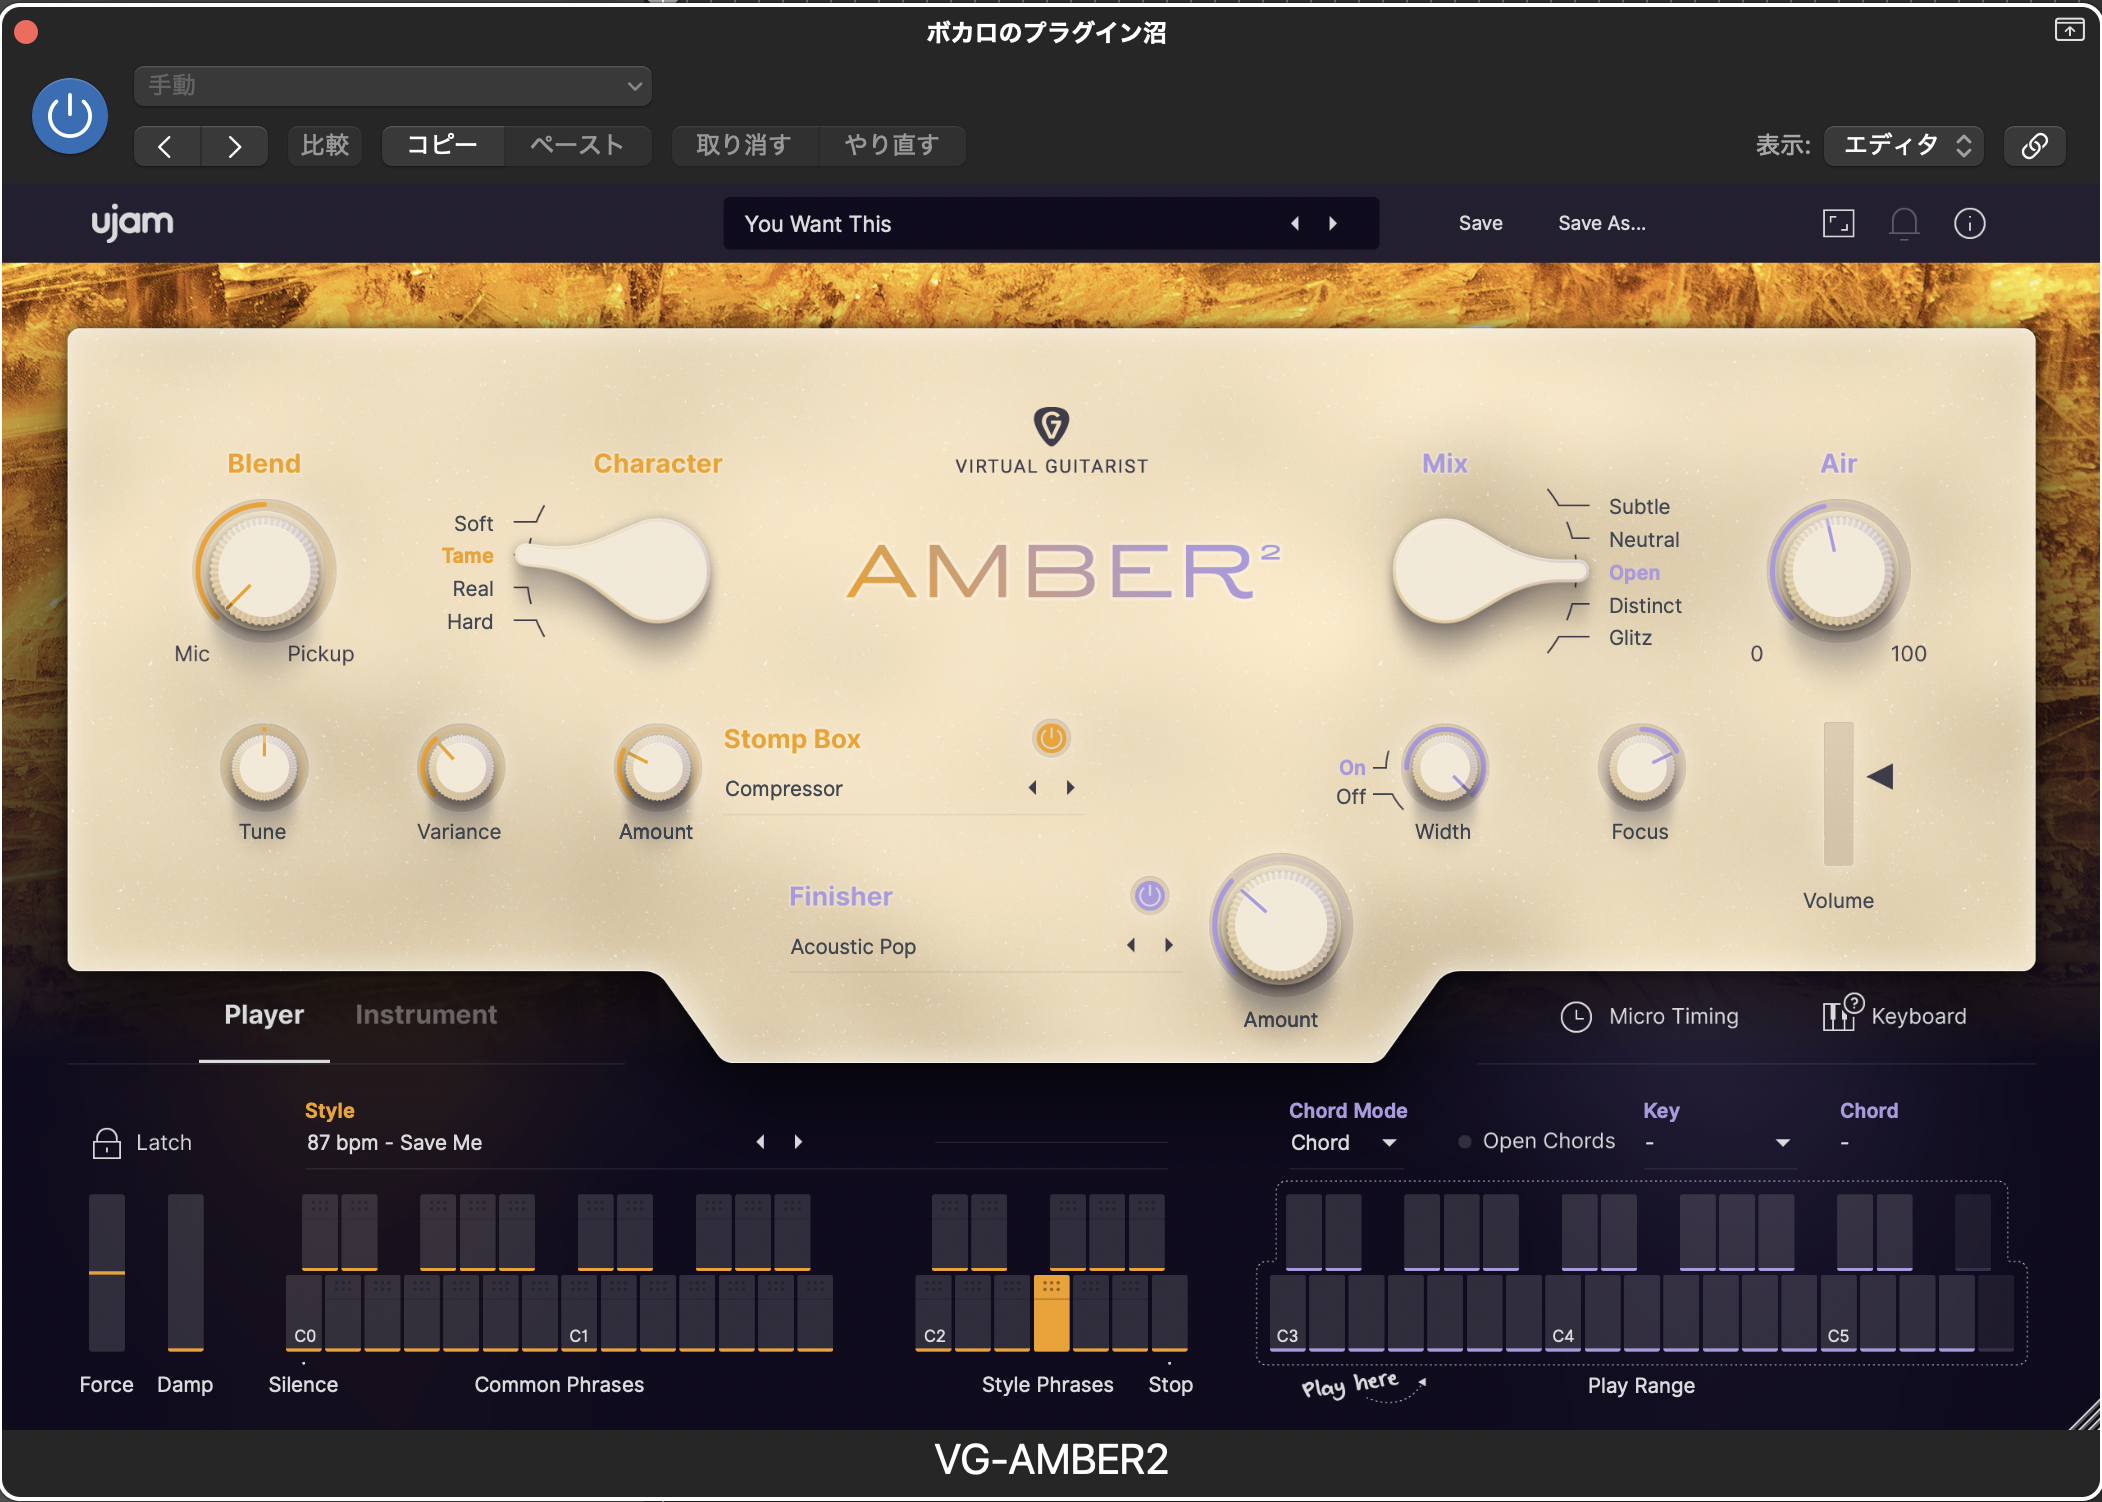Image resolution: width=2102 pixels, height=1502 pixels.
Task: Select next Style arrow
Action: point(798,1142)
